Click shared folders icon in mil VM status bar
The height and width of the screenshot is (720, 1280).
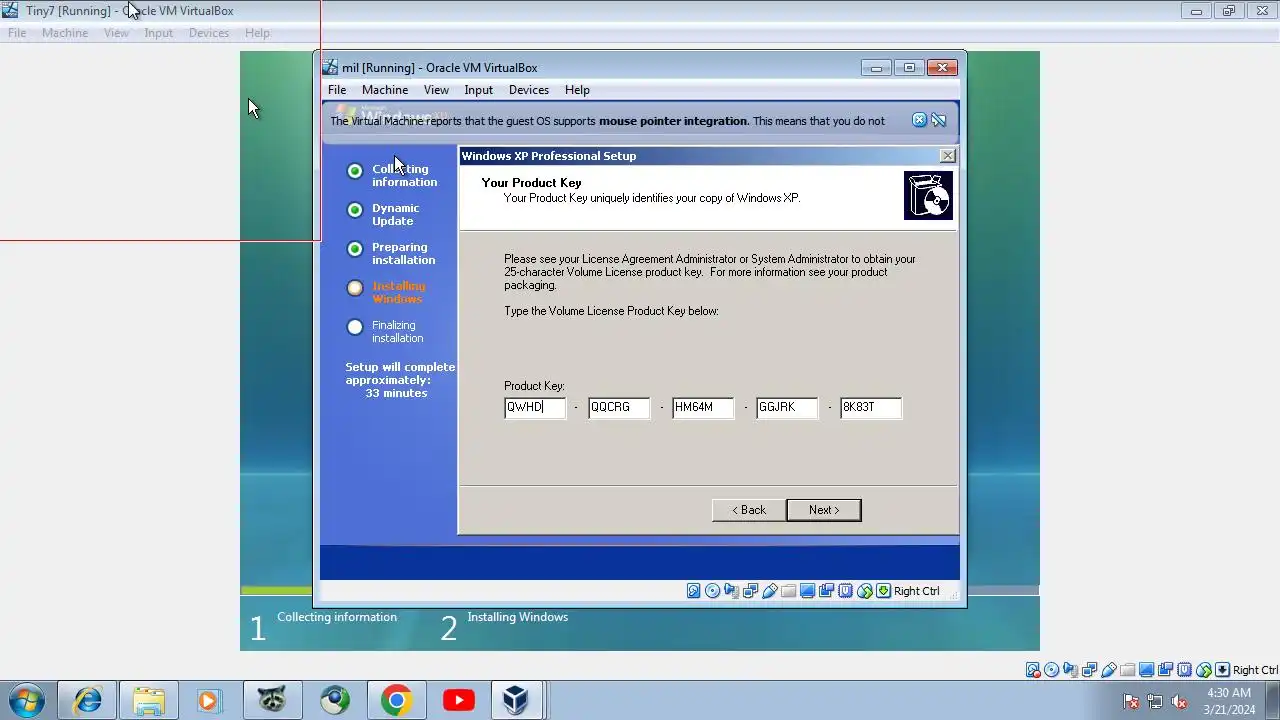[788, 591]
